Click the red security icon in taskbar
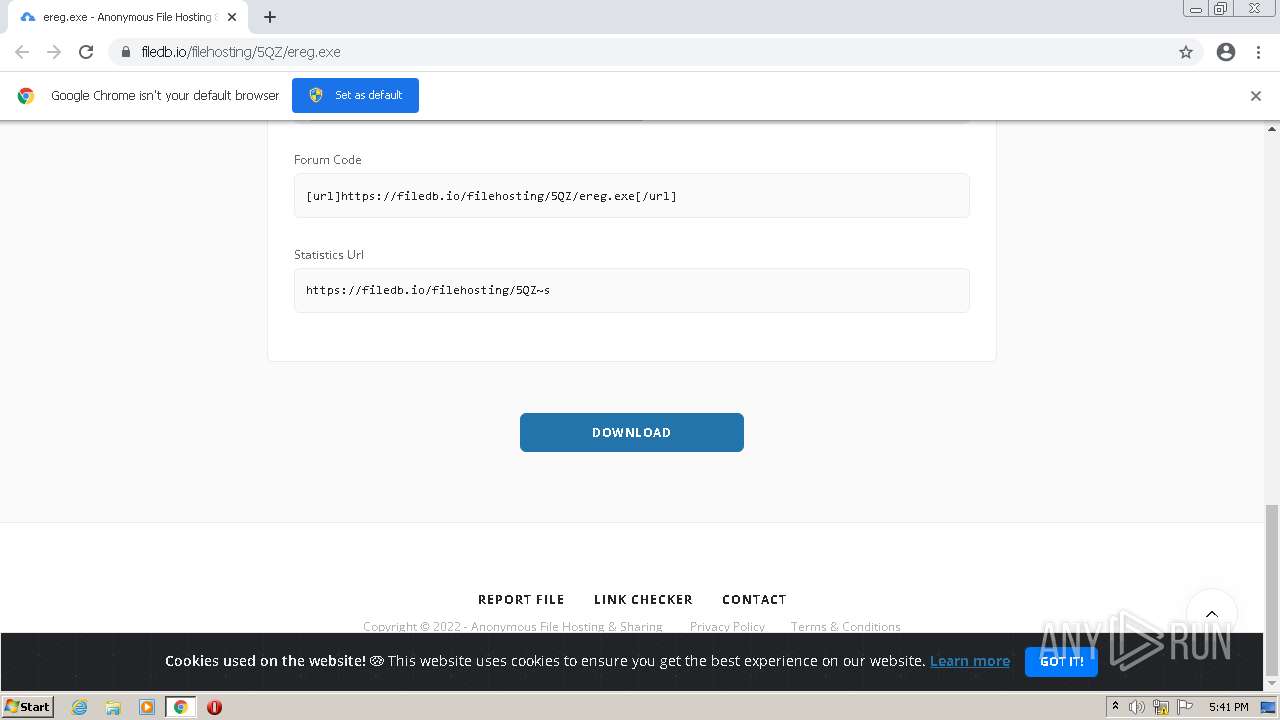1280x720 pixels. (x=214, y=707)
